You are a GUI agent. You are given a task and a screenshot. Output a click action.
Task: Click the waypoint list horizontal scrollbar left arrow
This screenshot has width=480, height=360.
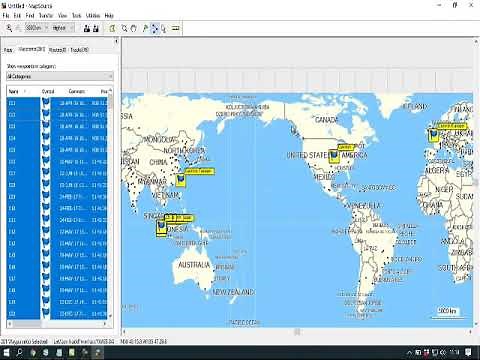(10, 323)
